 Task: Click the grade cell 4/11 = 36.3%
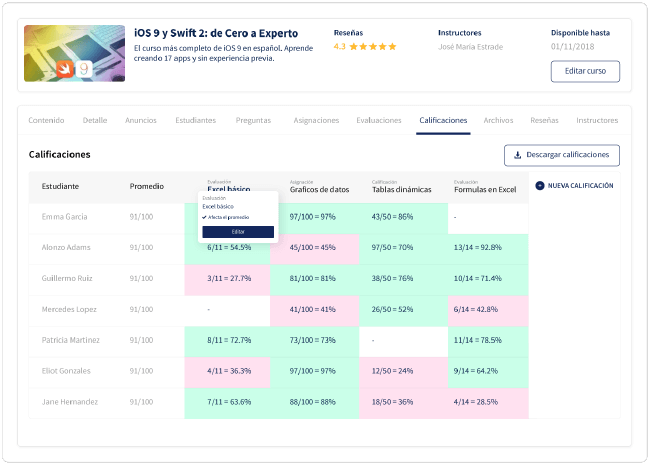coord(227,371)
